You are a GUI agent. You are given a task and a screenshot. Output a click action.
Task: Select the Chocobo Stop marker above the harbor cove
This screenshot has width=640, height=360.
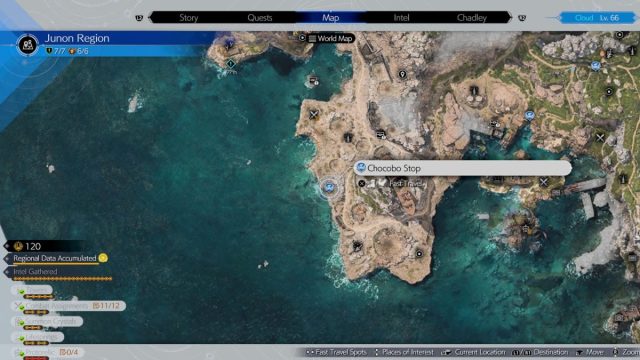(529, 116)
